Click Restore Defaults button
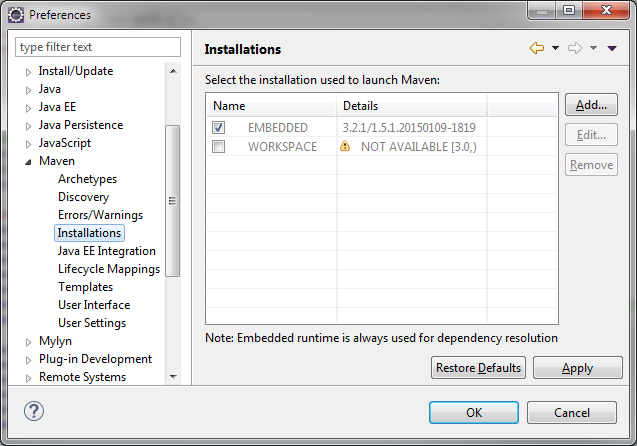 point(478,368)
